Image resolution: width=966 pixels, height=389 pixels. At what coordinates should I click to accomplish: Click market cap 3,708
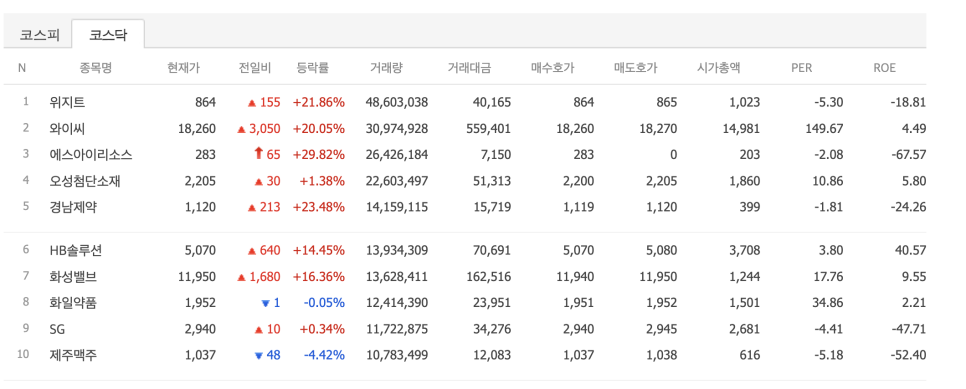(x=744, y=251)
